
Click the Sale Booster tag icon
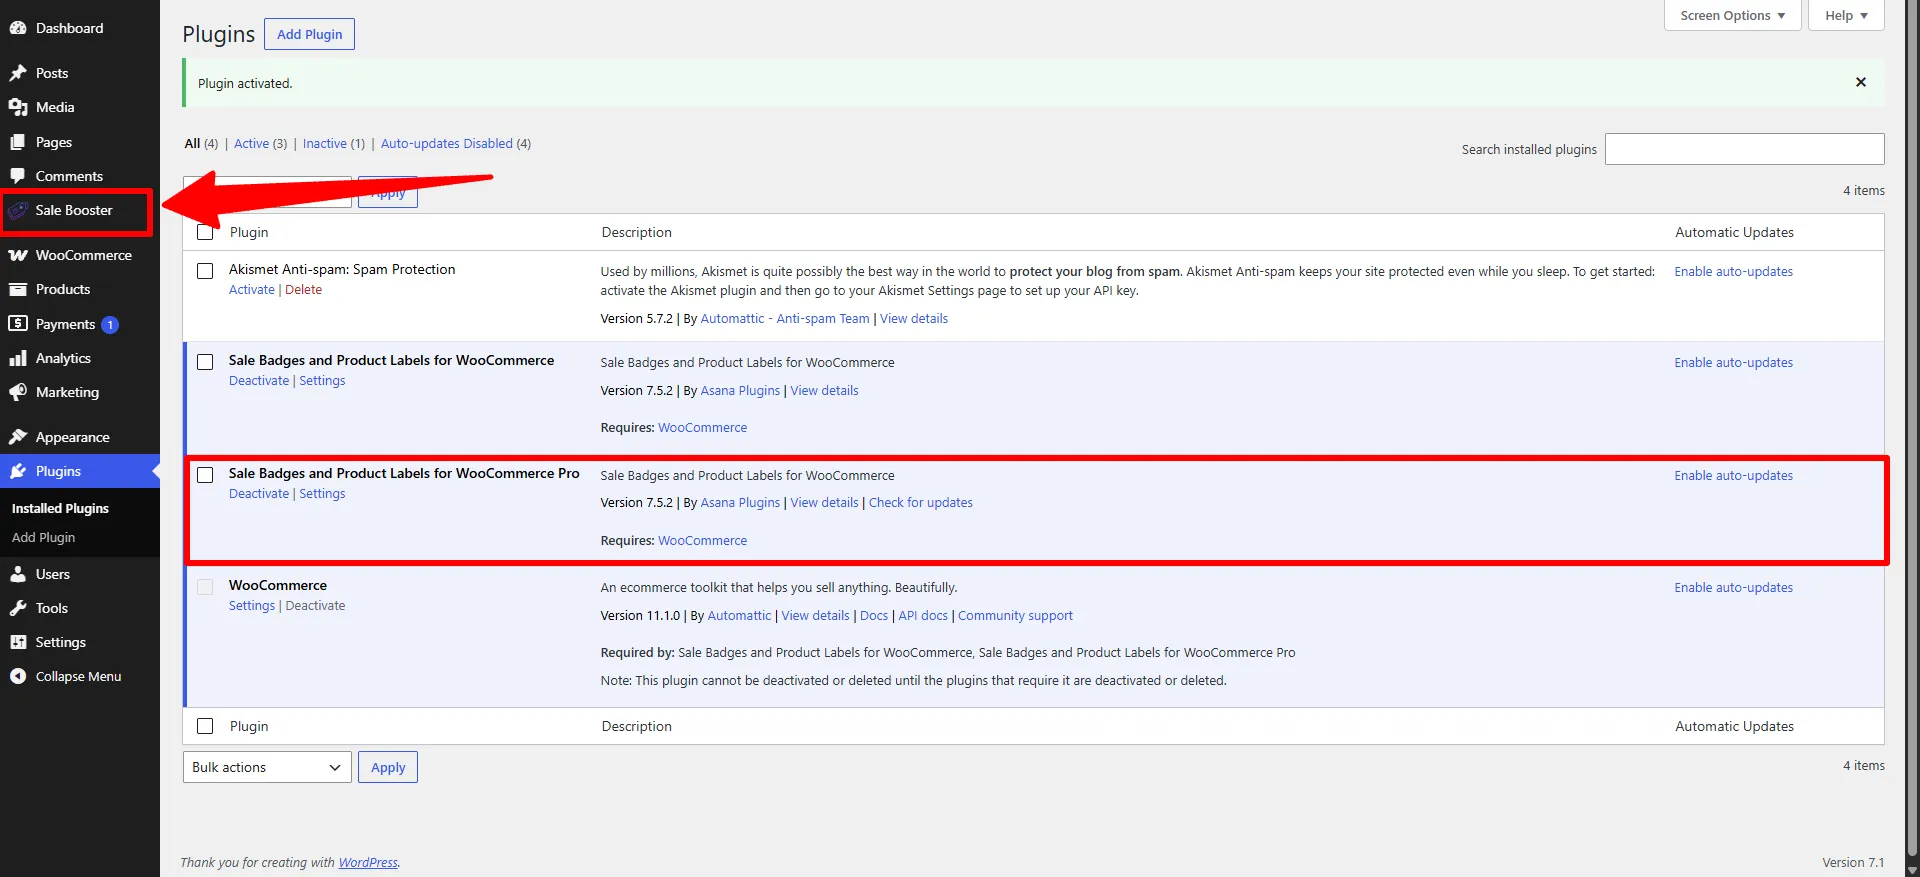pos(18,210)
